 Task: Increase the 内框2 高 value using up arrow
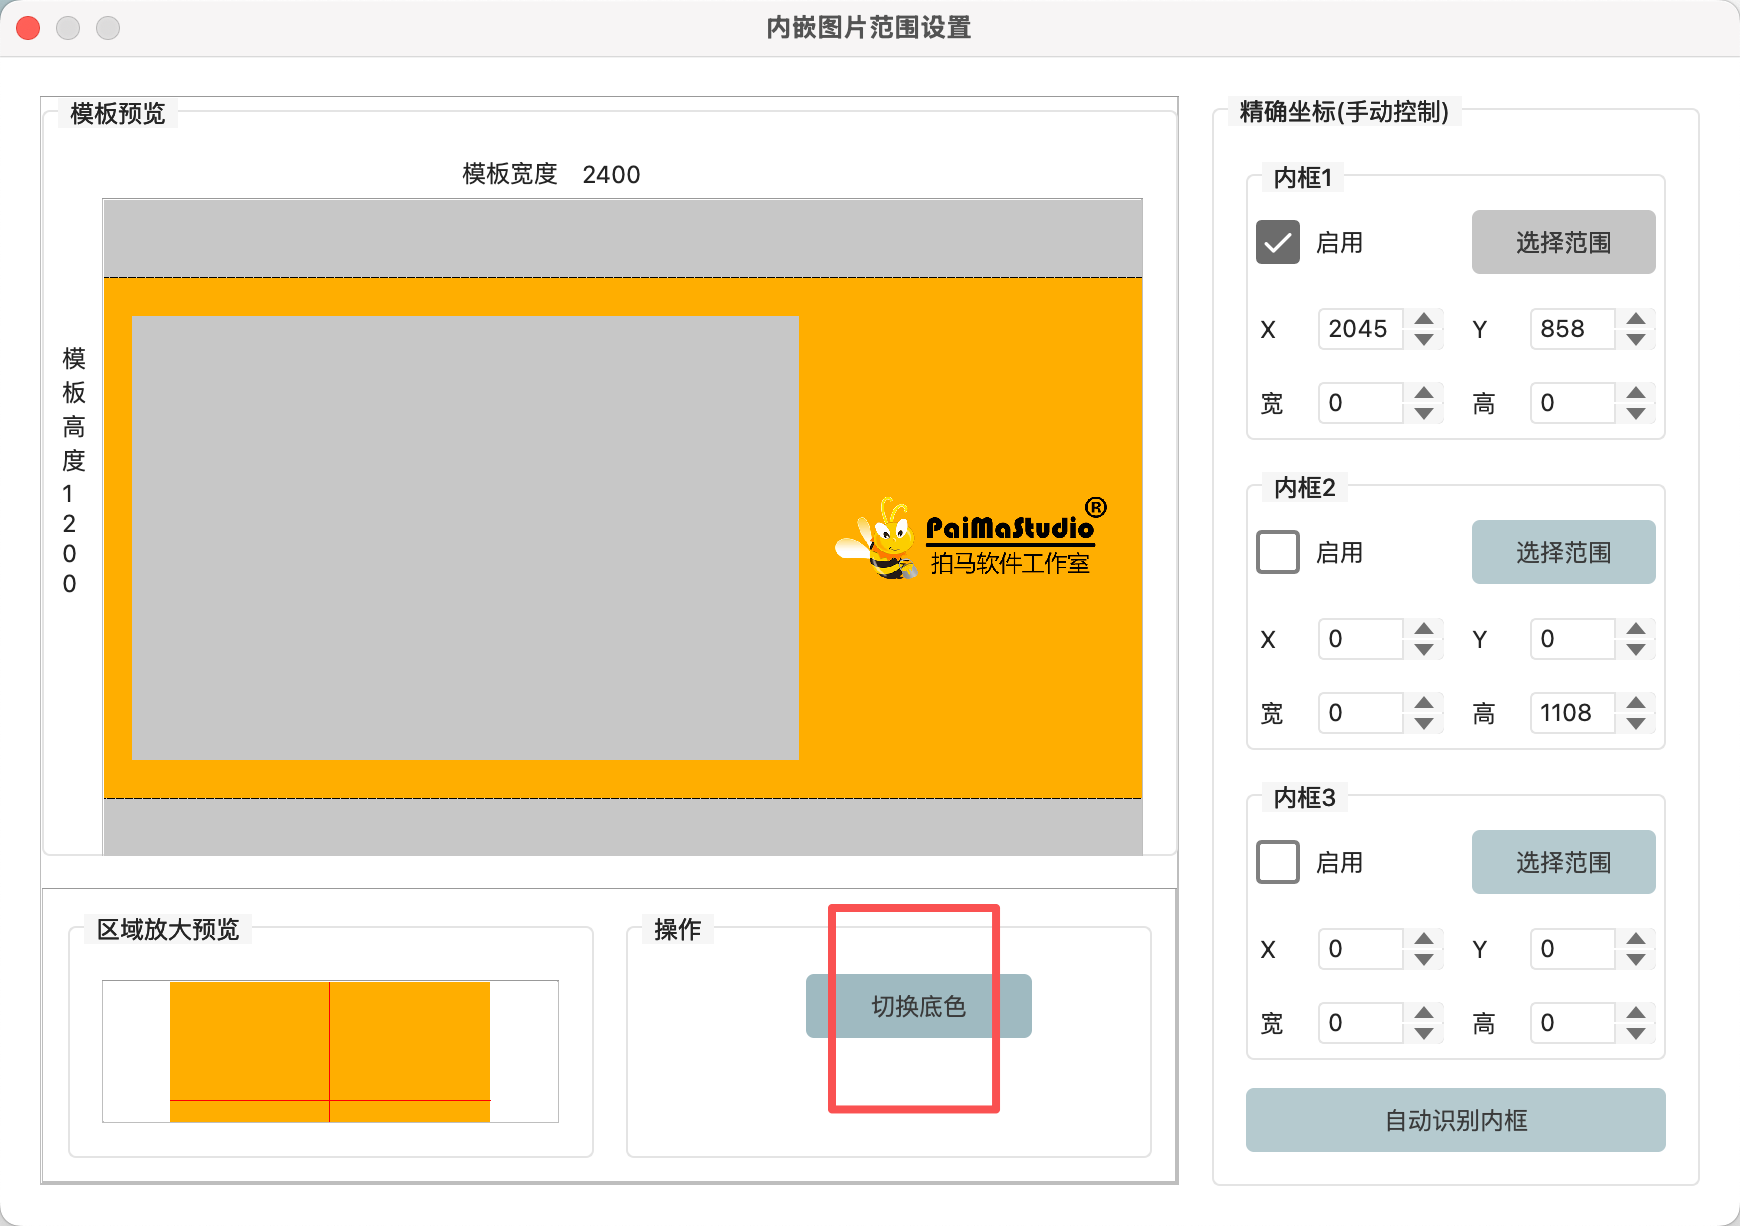click(x=1636, y=703)
